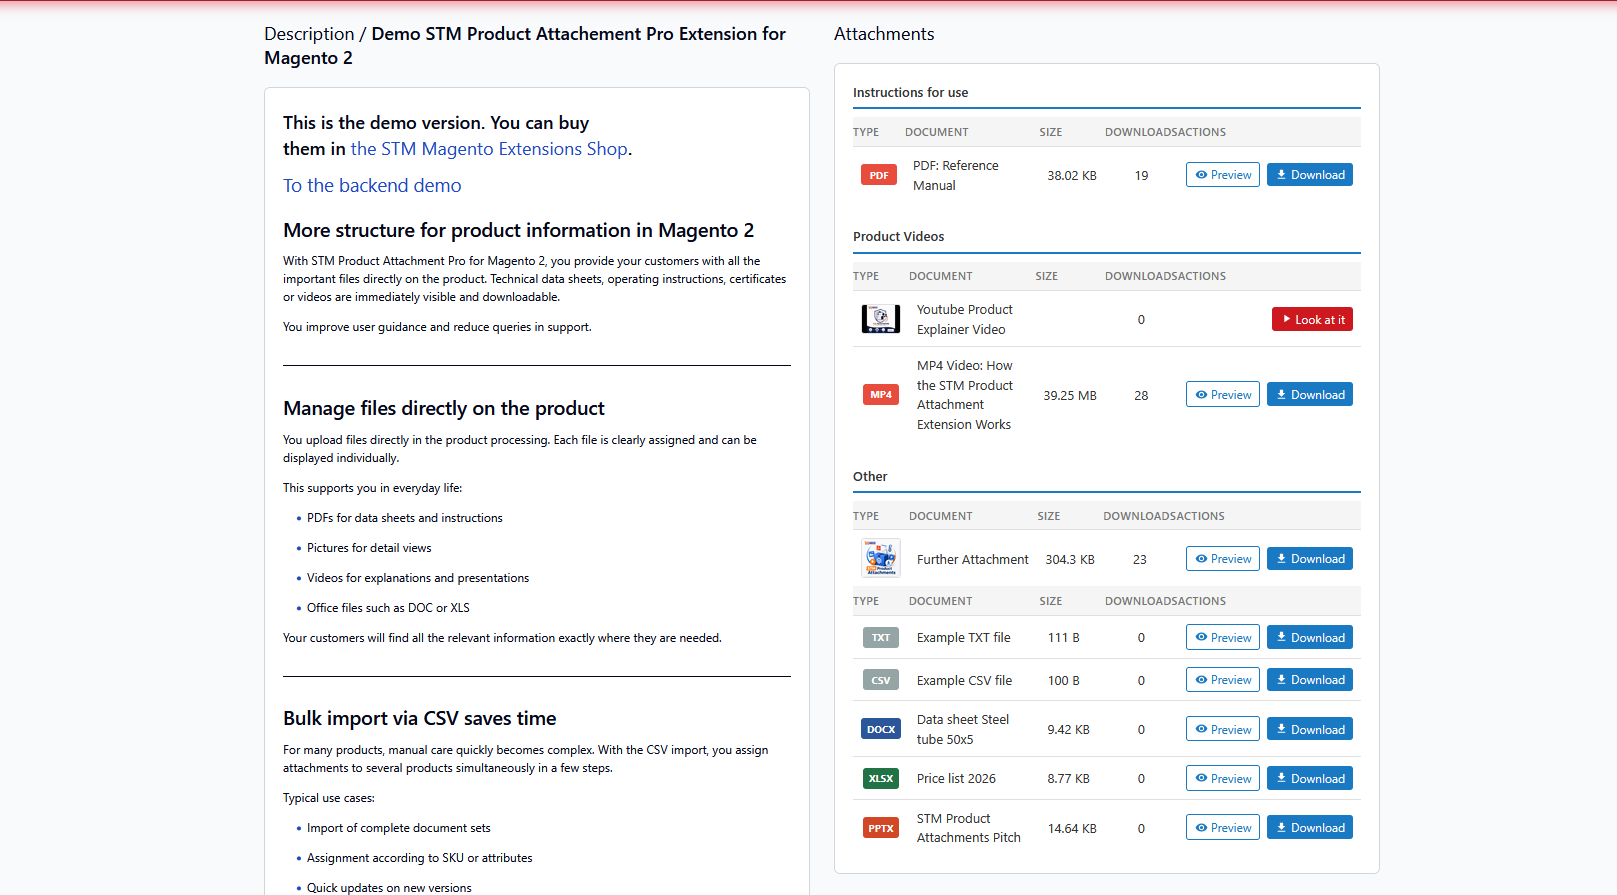Click the Product Videos section heading

point(898,237)
